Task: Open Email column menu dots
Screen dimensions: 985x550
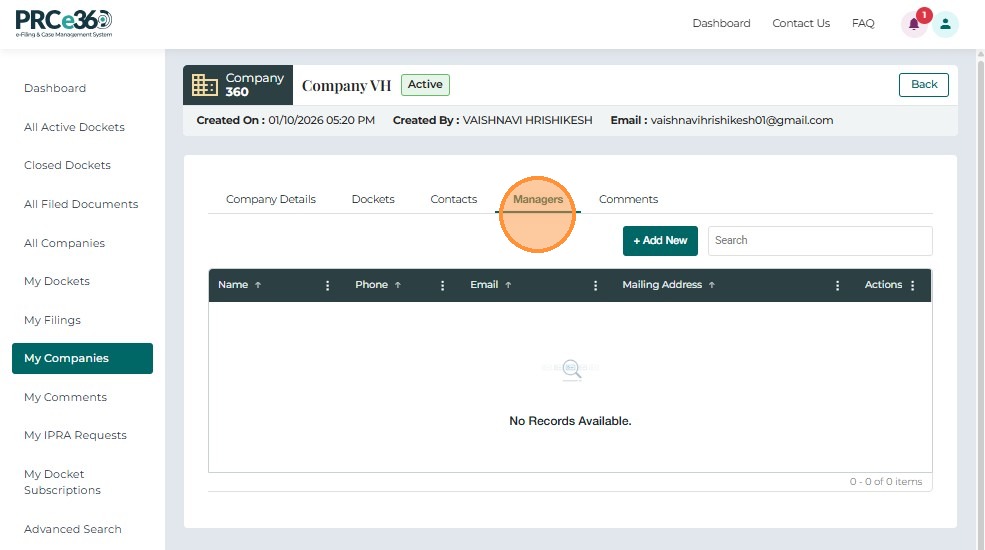Action: coord(596,286)
